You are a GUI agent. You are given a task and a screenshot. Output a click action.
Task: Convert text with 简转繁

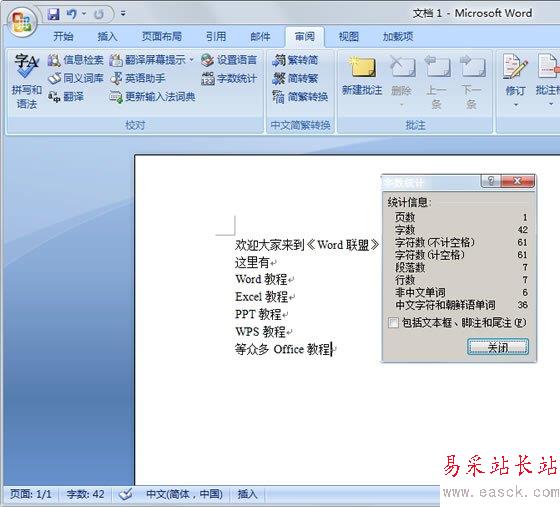pyautogui.click(x=295, y=78)
